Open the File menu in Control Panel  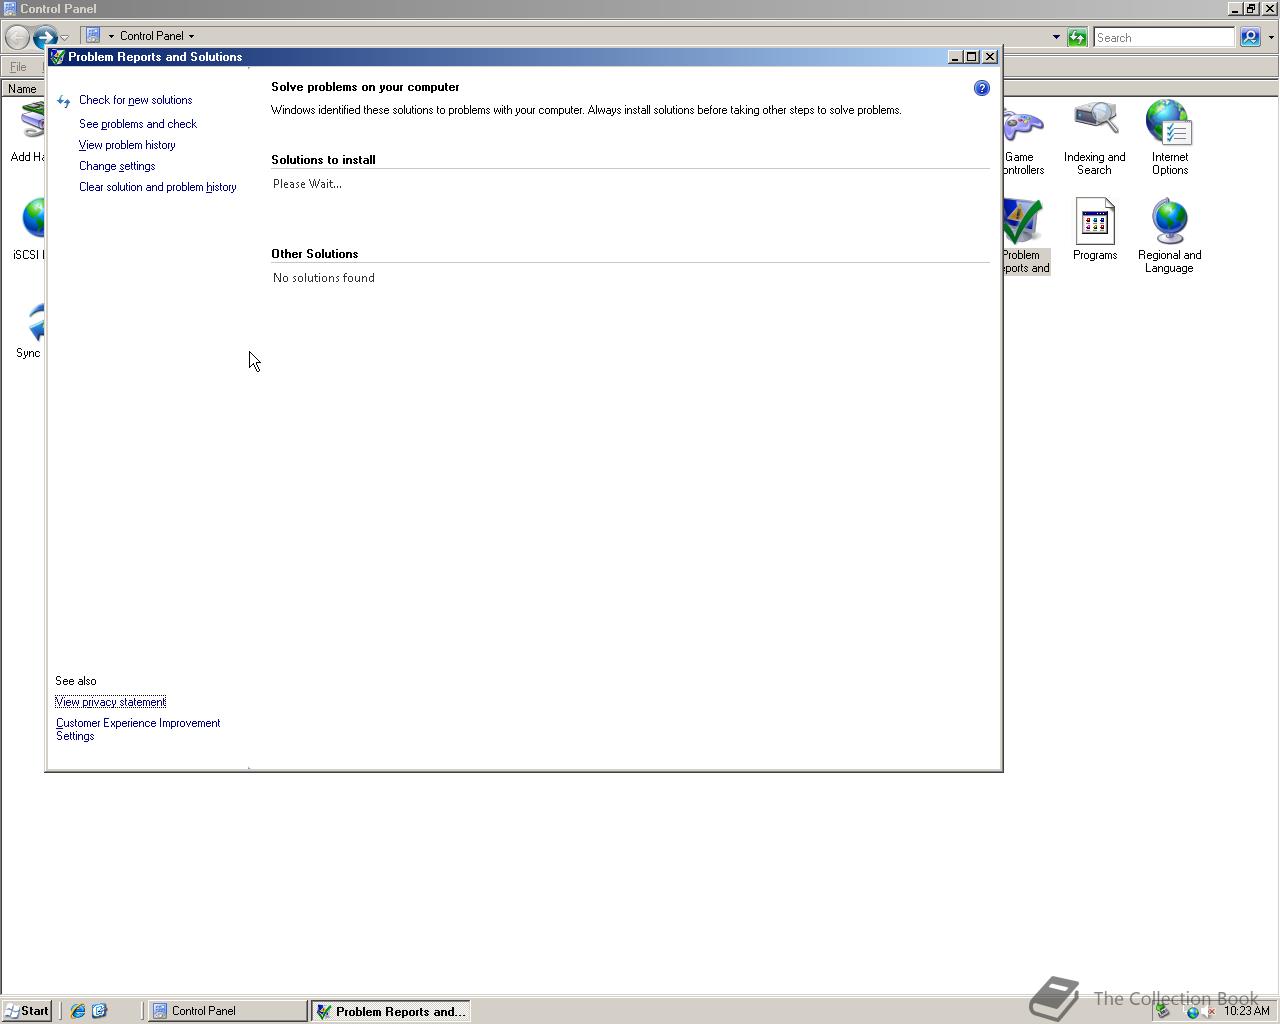point(18,67)
